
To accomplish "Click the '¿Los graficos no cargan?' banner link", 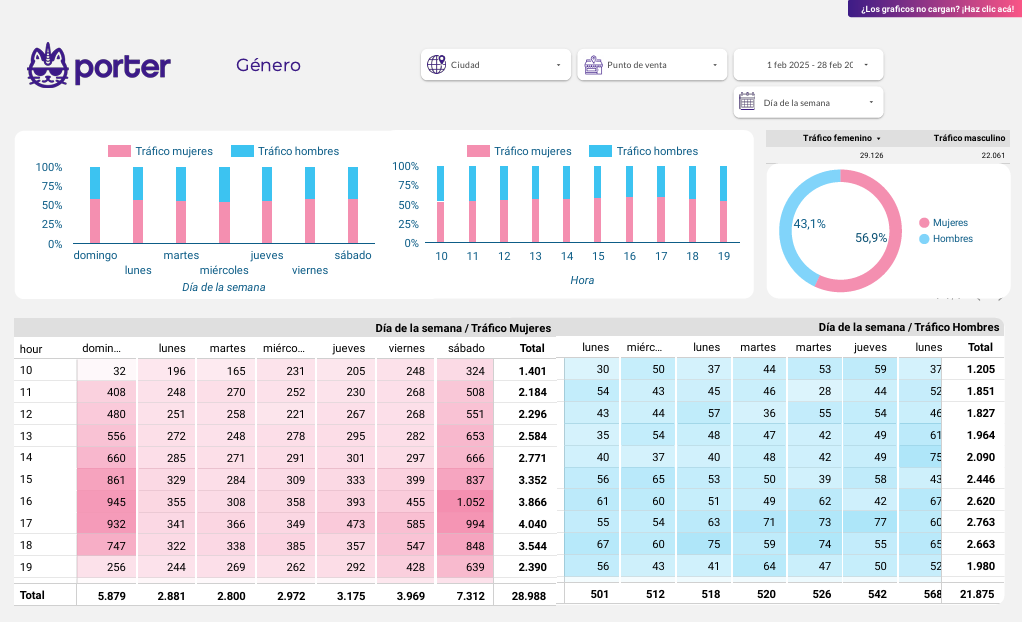I will coord(936,8).
